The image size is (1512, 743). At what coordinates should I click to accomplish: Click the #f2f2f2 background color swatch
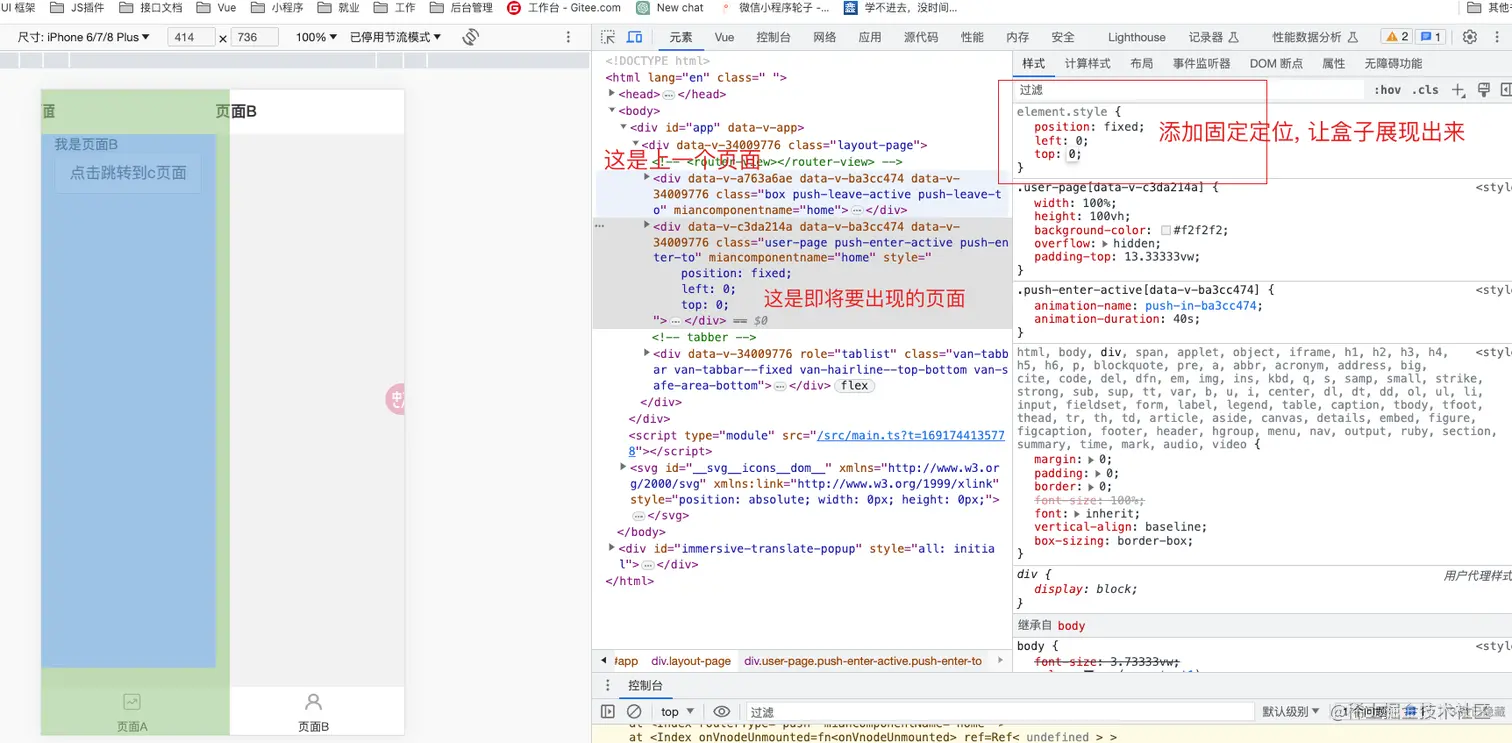pyautogui.click(x=1166, y=230)
